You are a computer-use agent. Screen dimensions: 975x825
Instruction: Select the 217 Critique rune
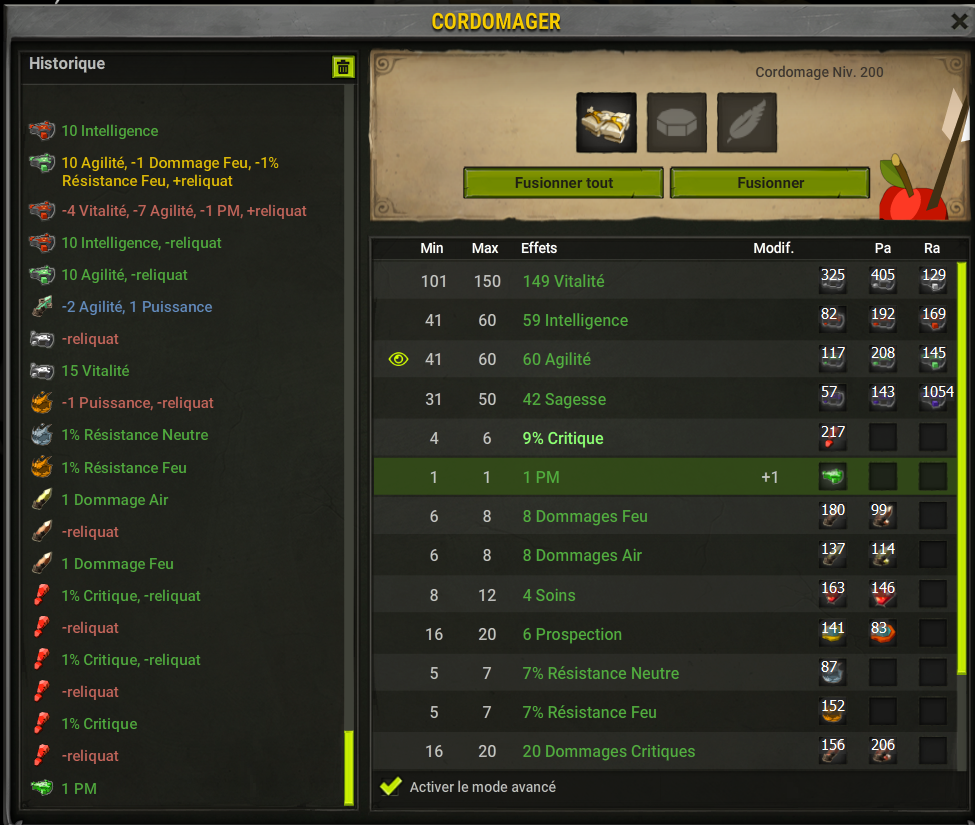pos(833,437)
